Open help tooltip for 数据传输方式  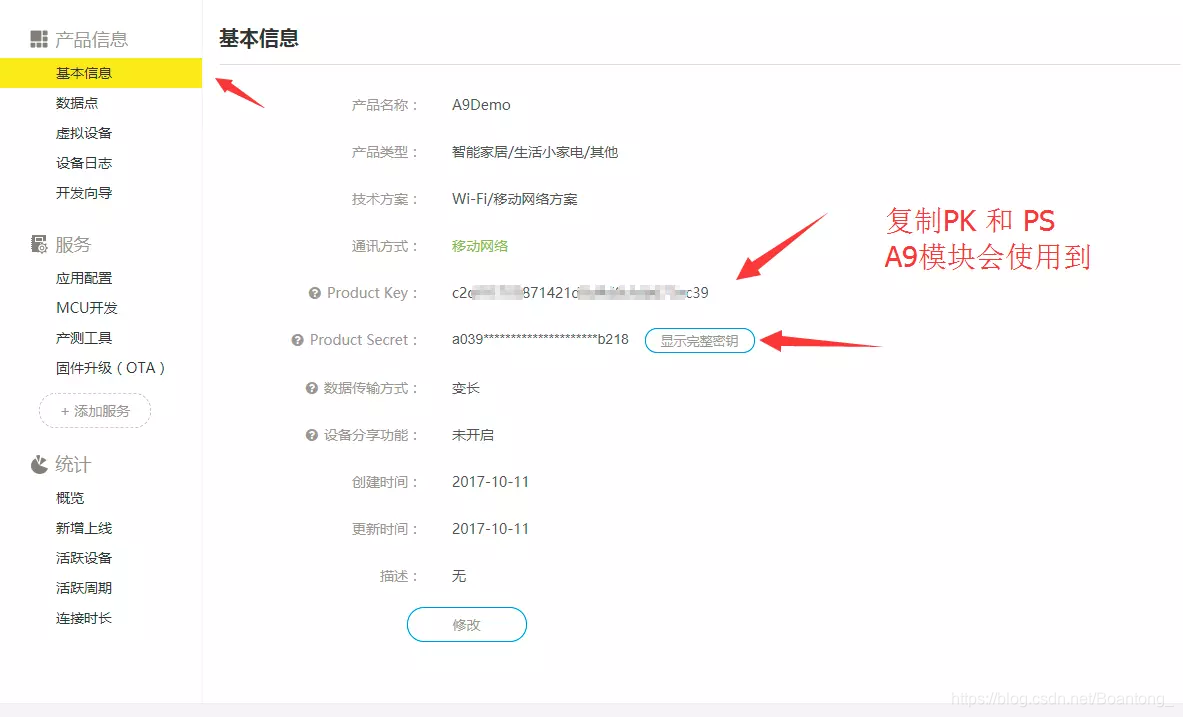[x=311, y=388]
